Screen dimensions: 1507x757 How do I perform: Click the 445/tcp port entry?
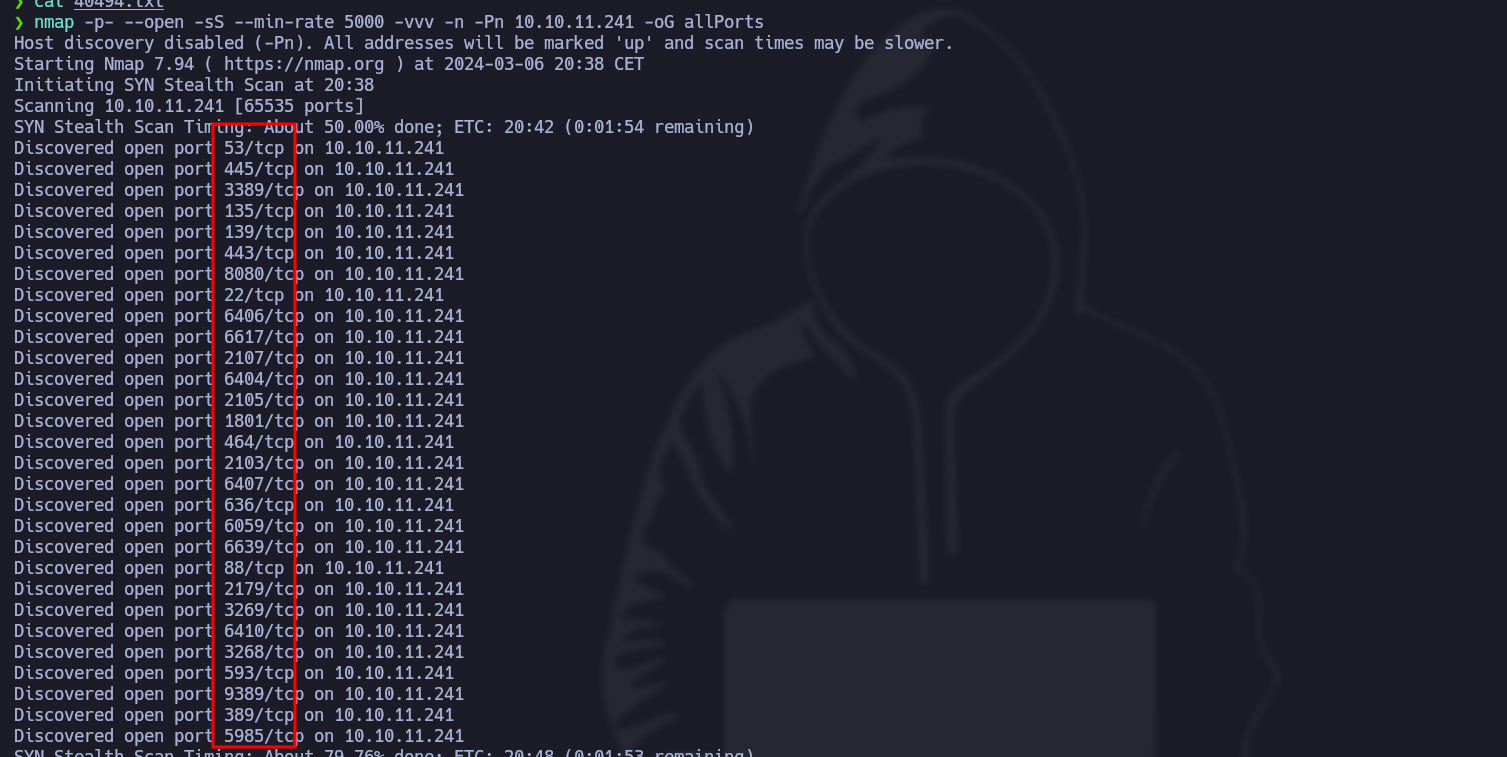(x=259, y=169)
